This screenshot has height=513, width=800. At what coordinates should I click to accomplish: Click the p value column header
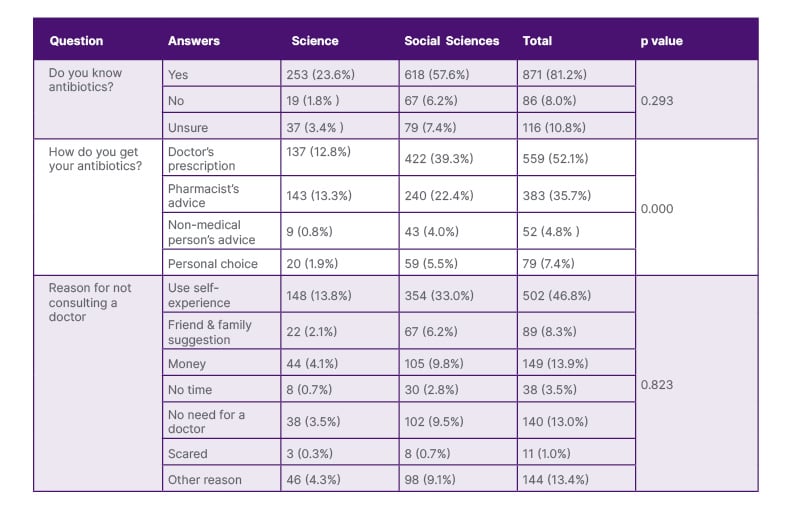[x=661, y=41]
